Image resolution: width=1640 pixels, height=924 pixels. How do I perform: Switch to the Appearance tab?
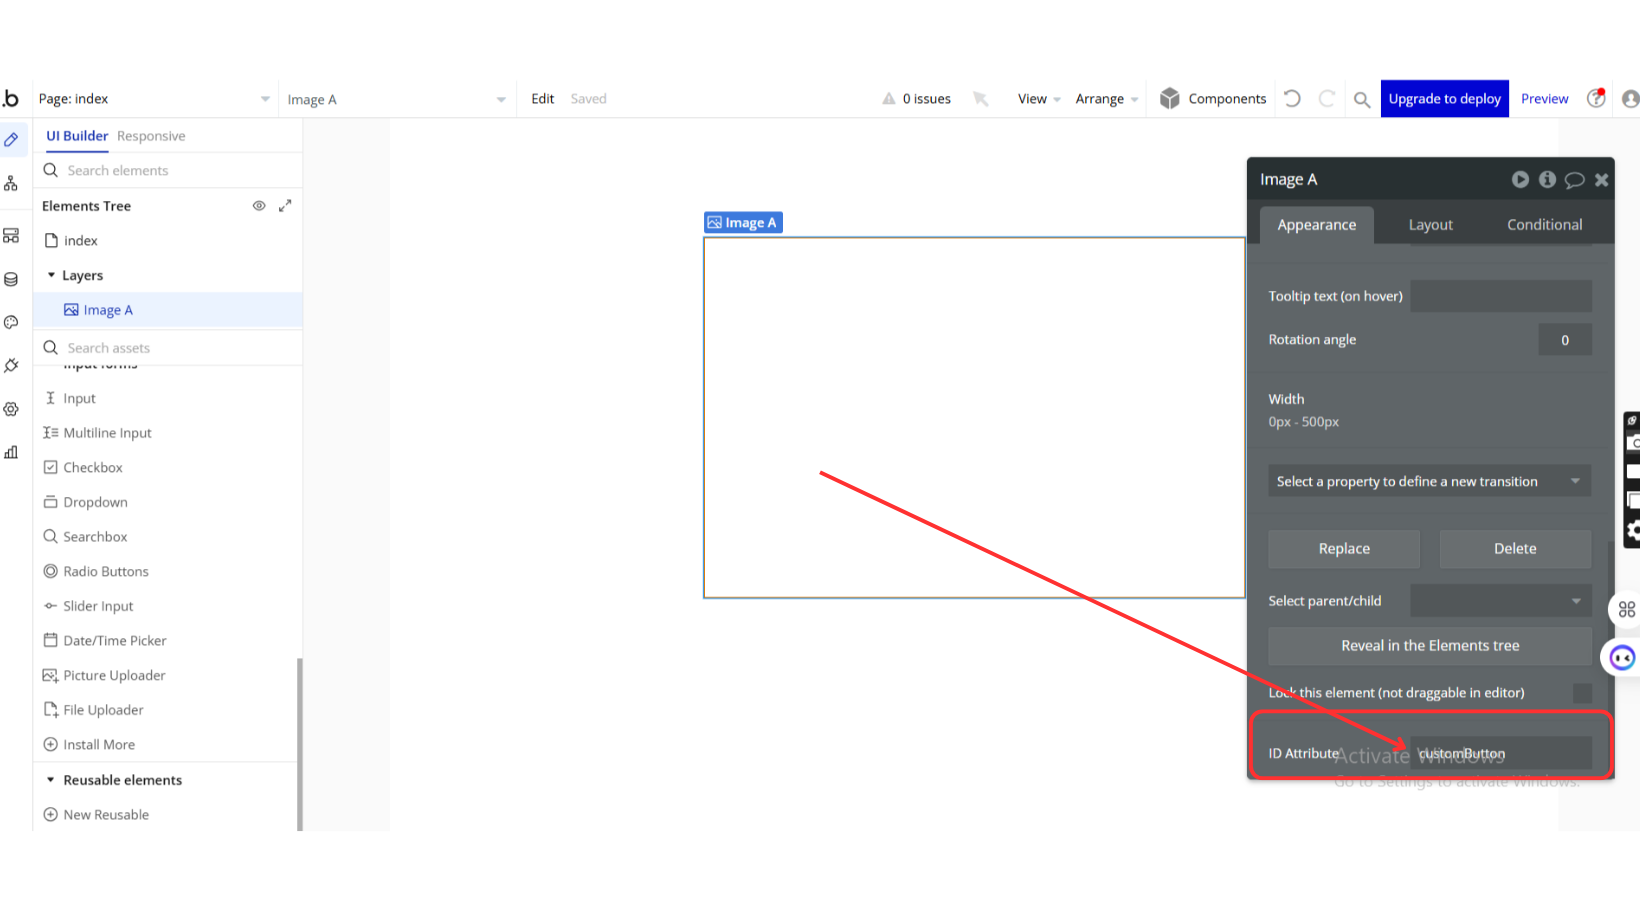point(1316,225)
